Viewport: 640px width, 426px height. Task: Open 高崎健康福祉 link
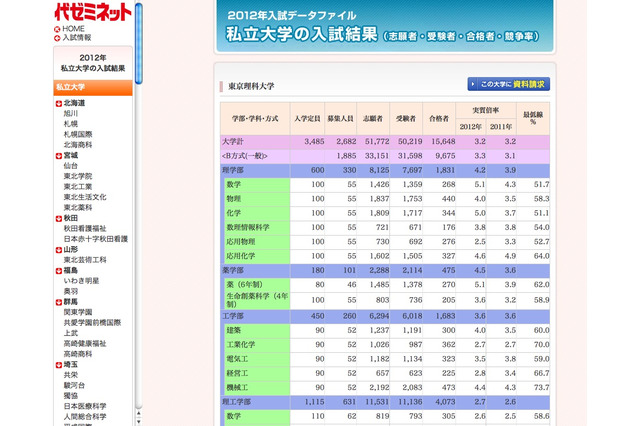[85, 344]
